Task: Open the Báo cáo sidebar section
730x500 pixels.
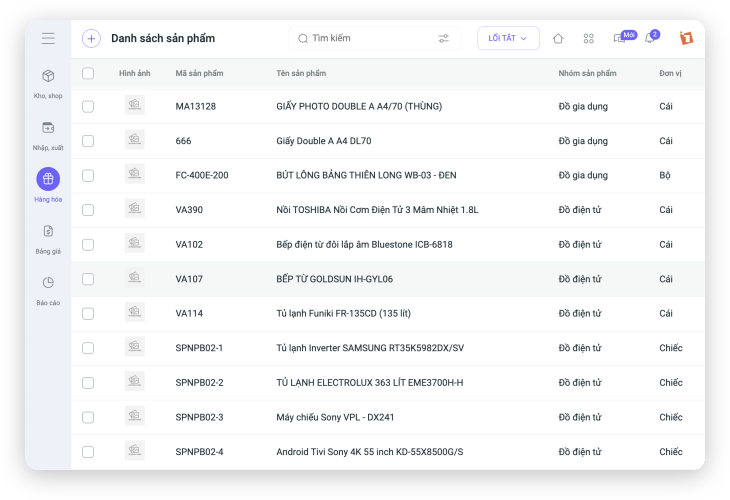Action: pyautogui.click(x=48, y=288)
